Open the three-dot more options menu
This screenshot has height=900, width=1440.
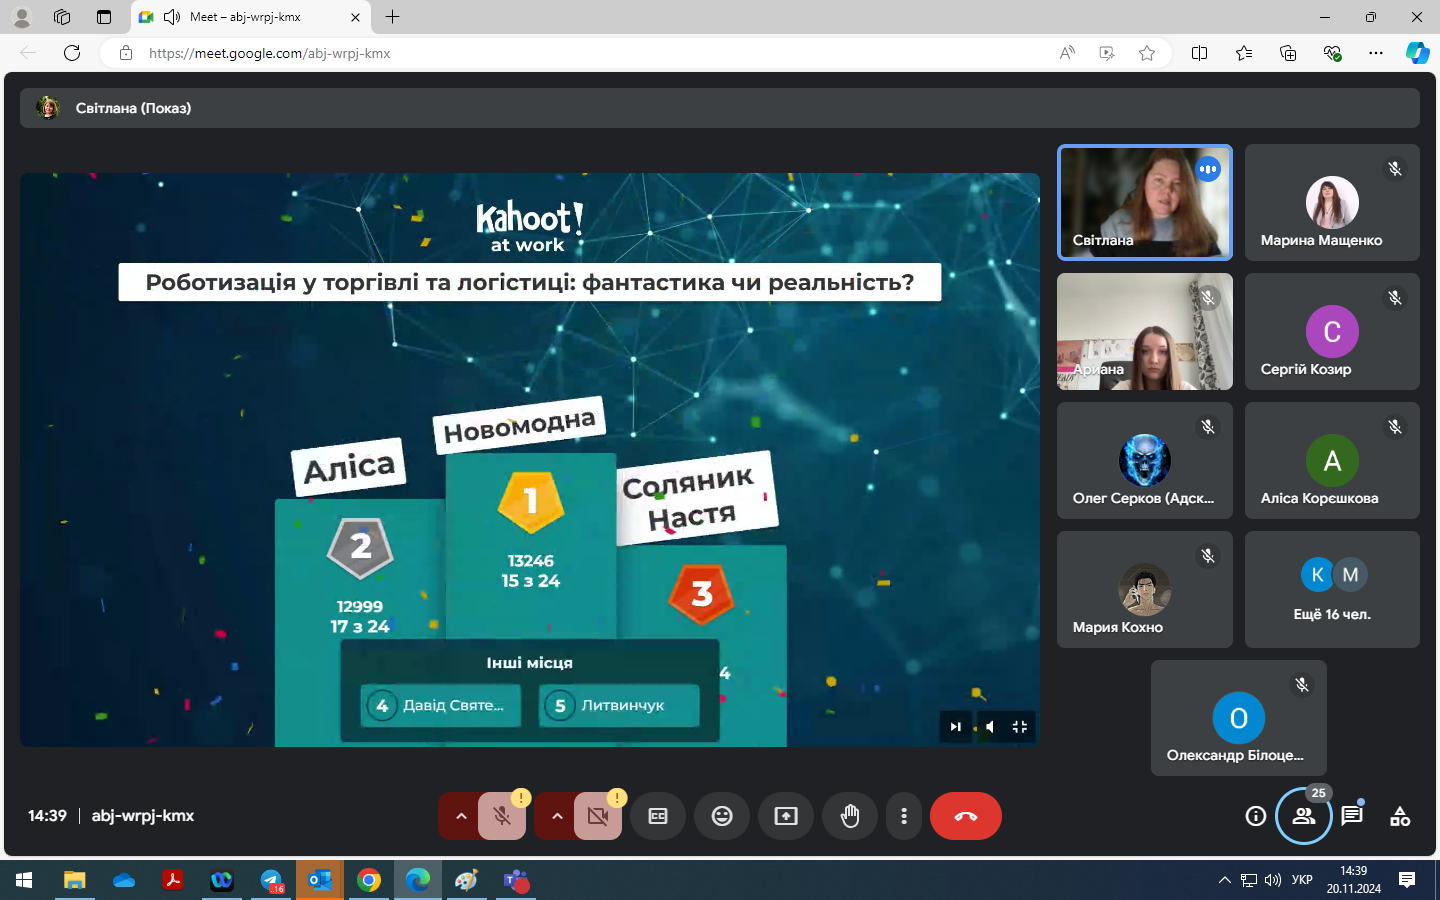pos(904,816)
